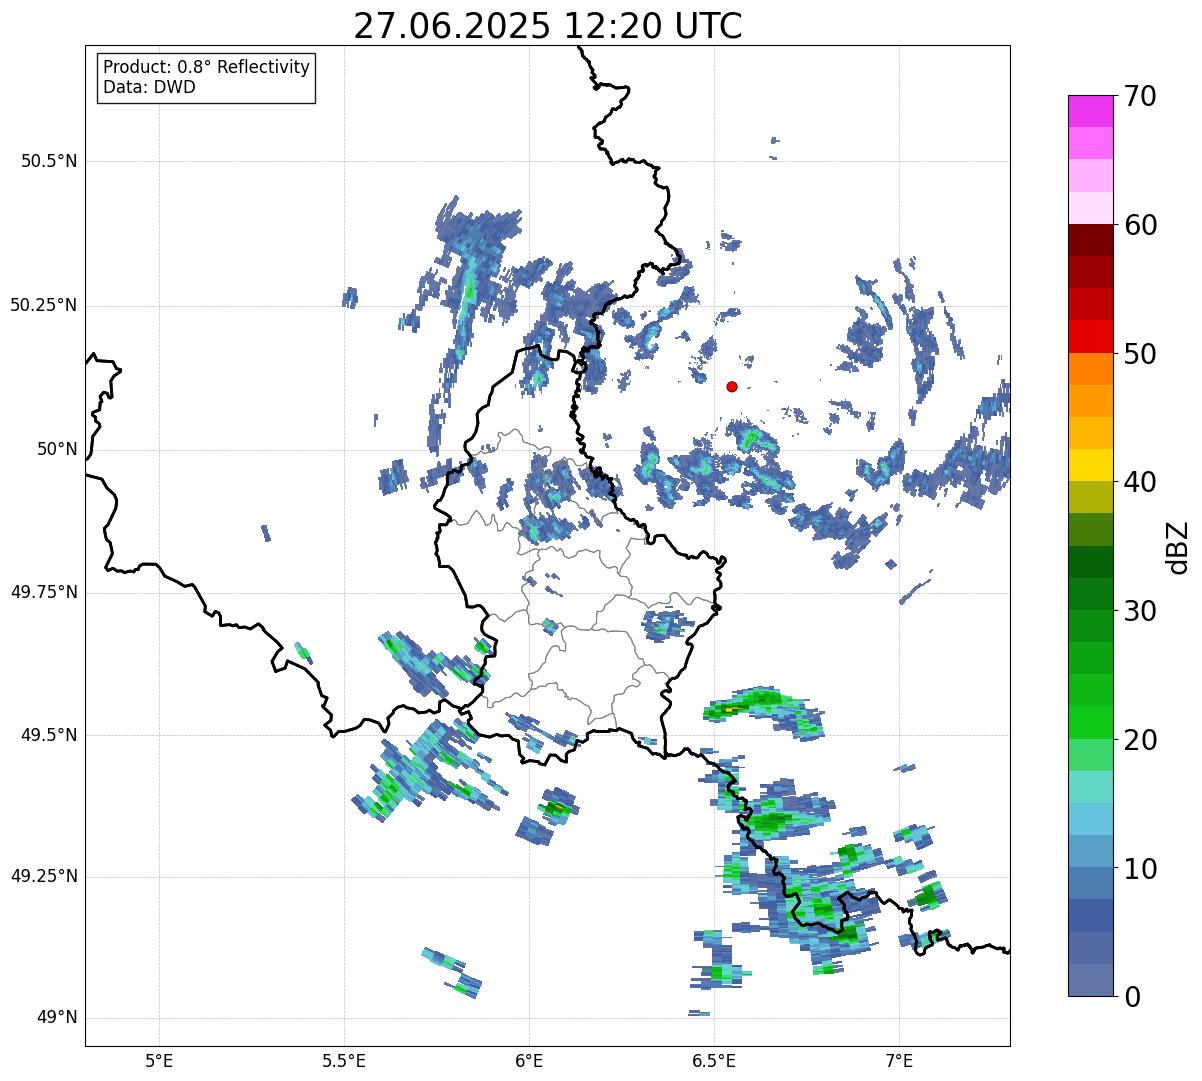Click the 'dBZ' colorbar axis label
This screenshot has width=1202, height=1081.
1178,546
